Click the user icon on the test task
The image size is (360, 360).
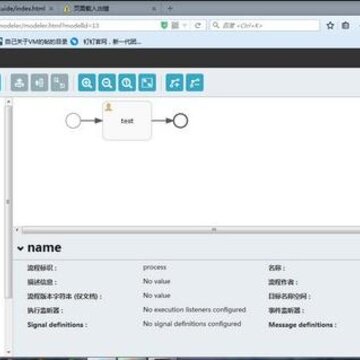coord(109,107)
